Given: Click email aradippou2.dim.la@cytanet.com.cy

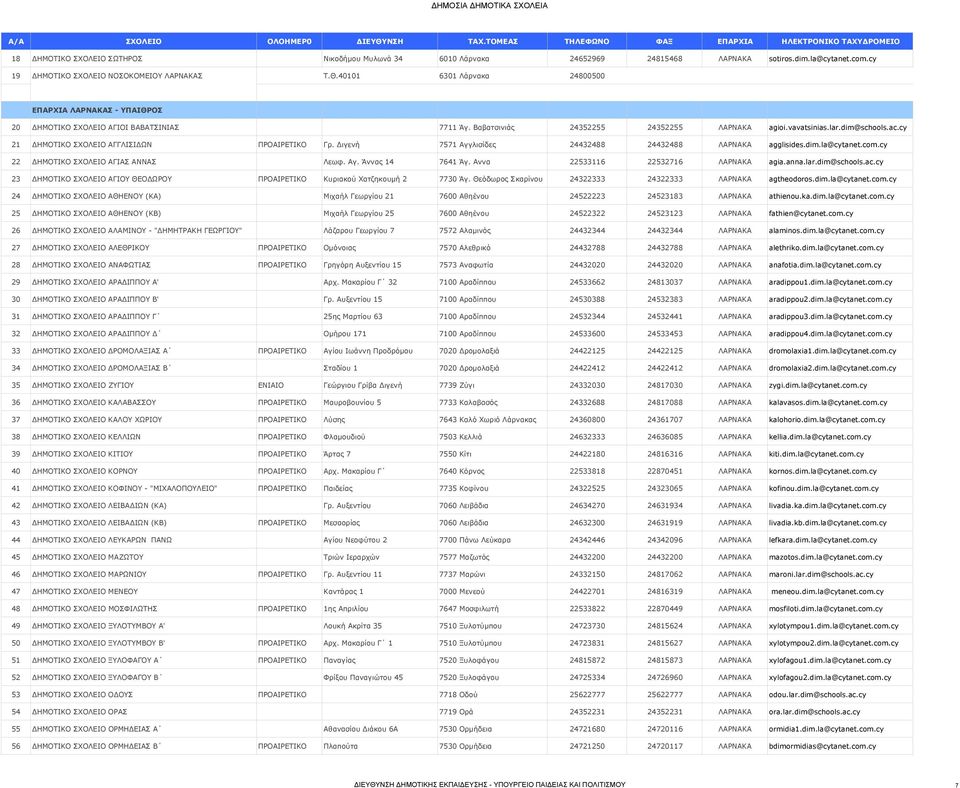Looking at the screenshot, I should (830, 299).
